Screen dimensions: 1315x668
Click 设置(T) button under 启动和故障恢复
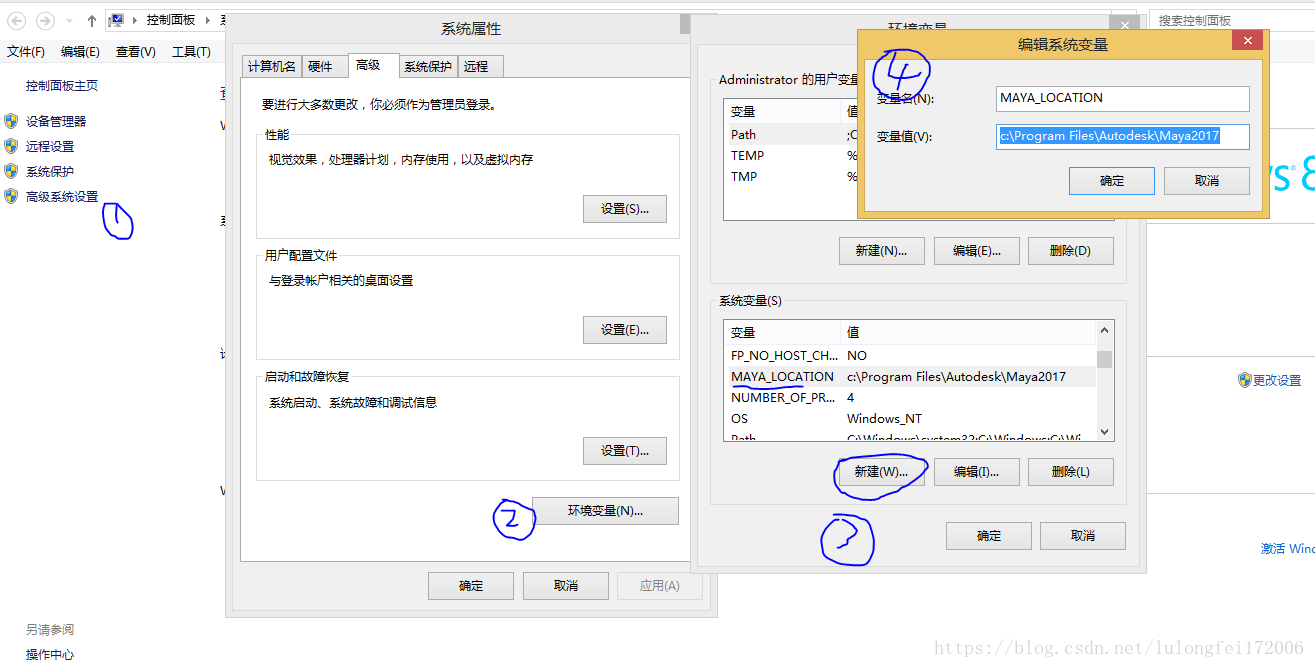tap(625, 451)
